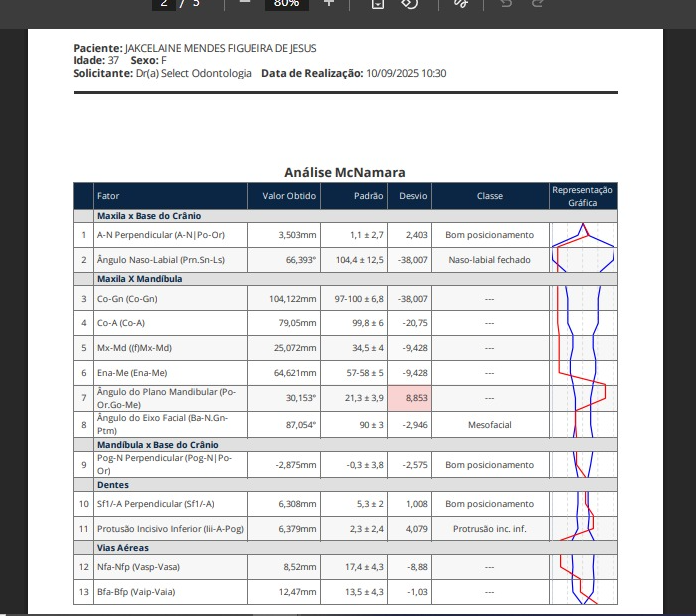
Task: Click 'Ângulo do Plano Mandibular' factor cell
Action: tap(170, 398)
